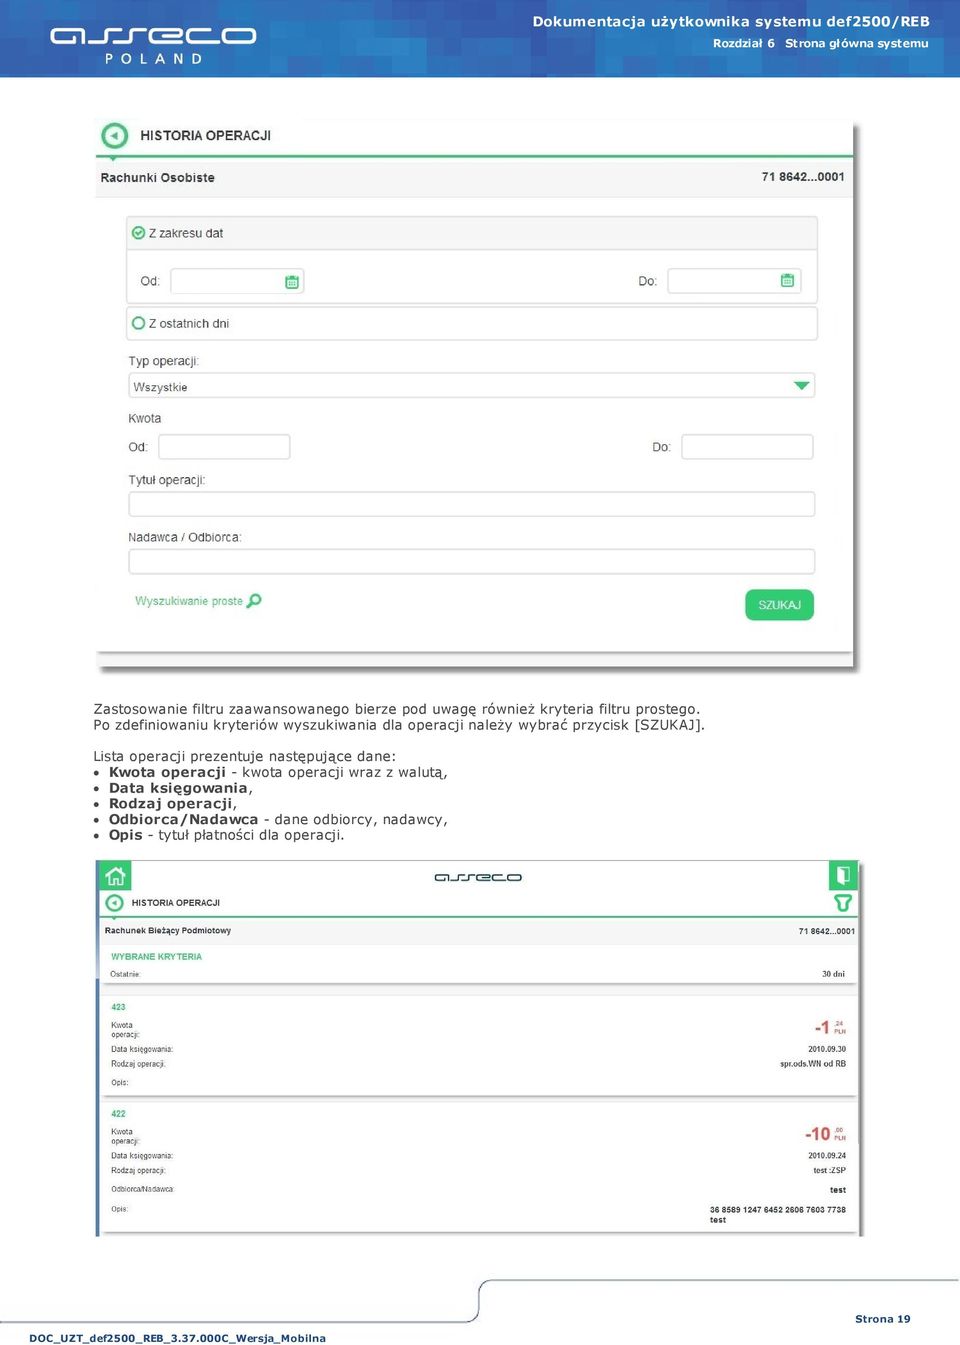This screenshot has width=960, height=1345.
Task: Click the -1,24 PLN operation amount
Action: [830, 1027]
